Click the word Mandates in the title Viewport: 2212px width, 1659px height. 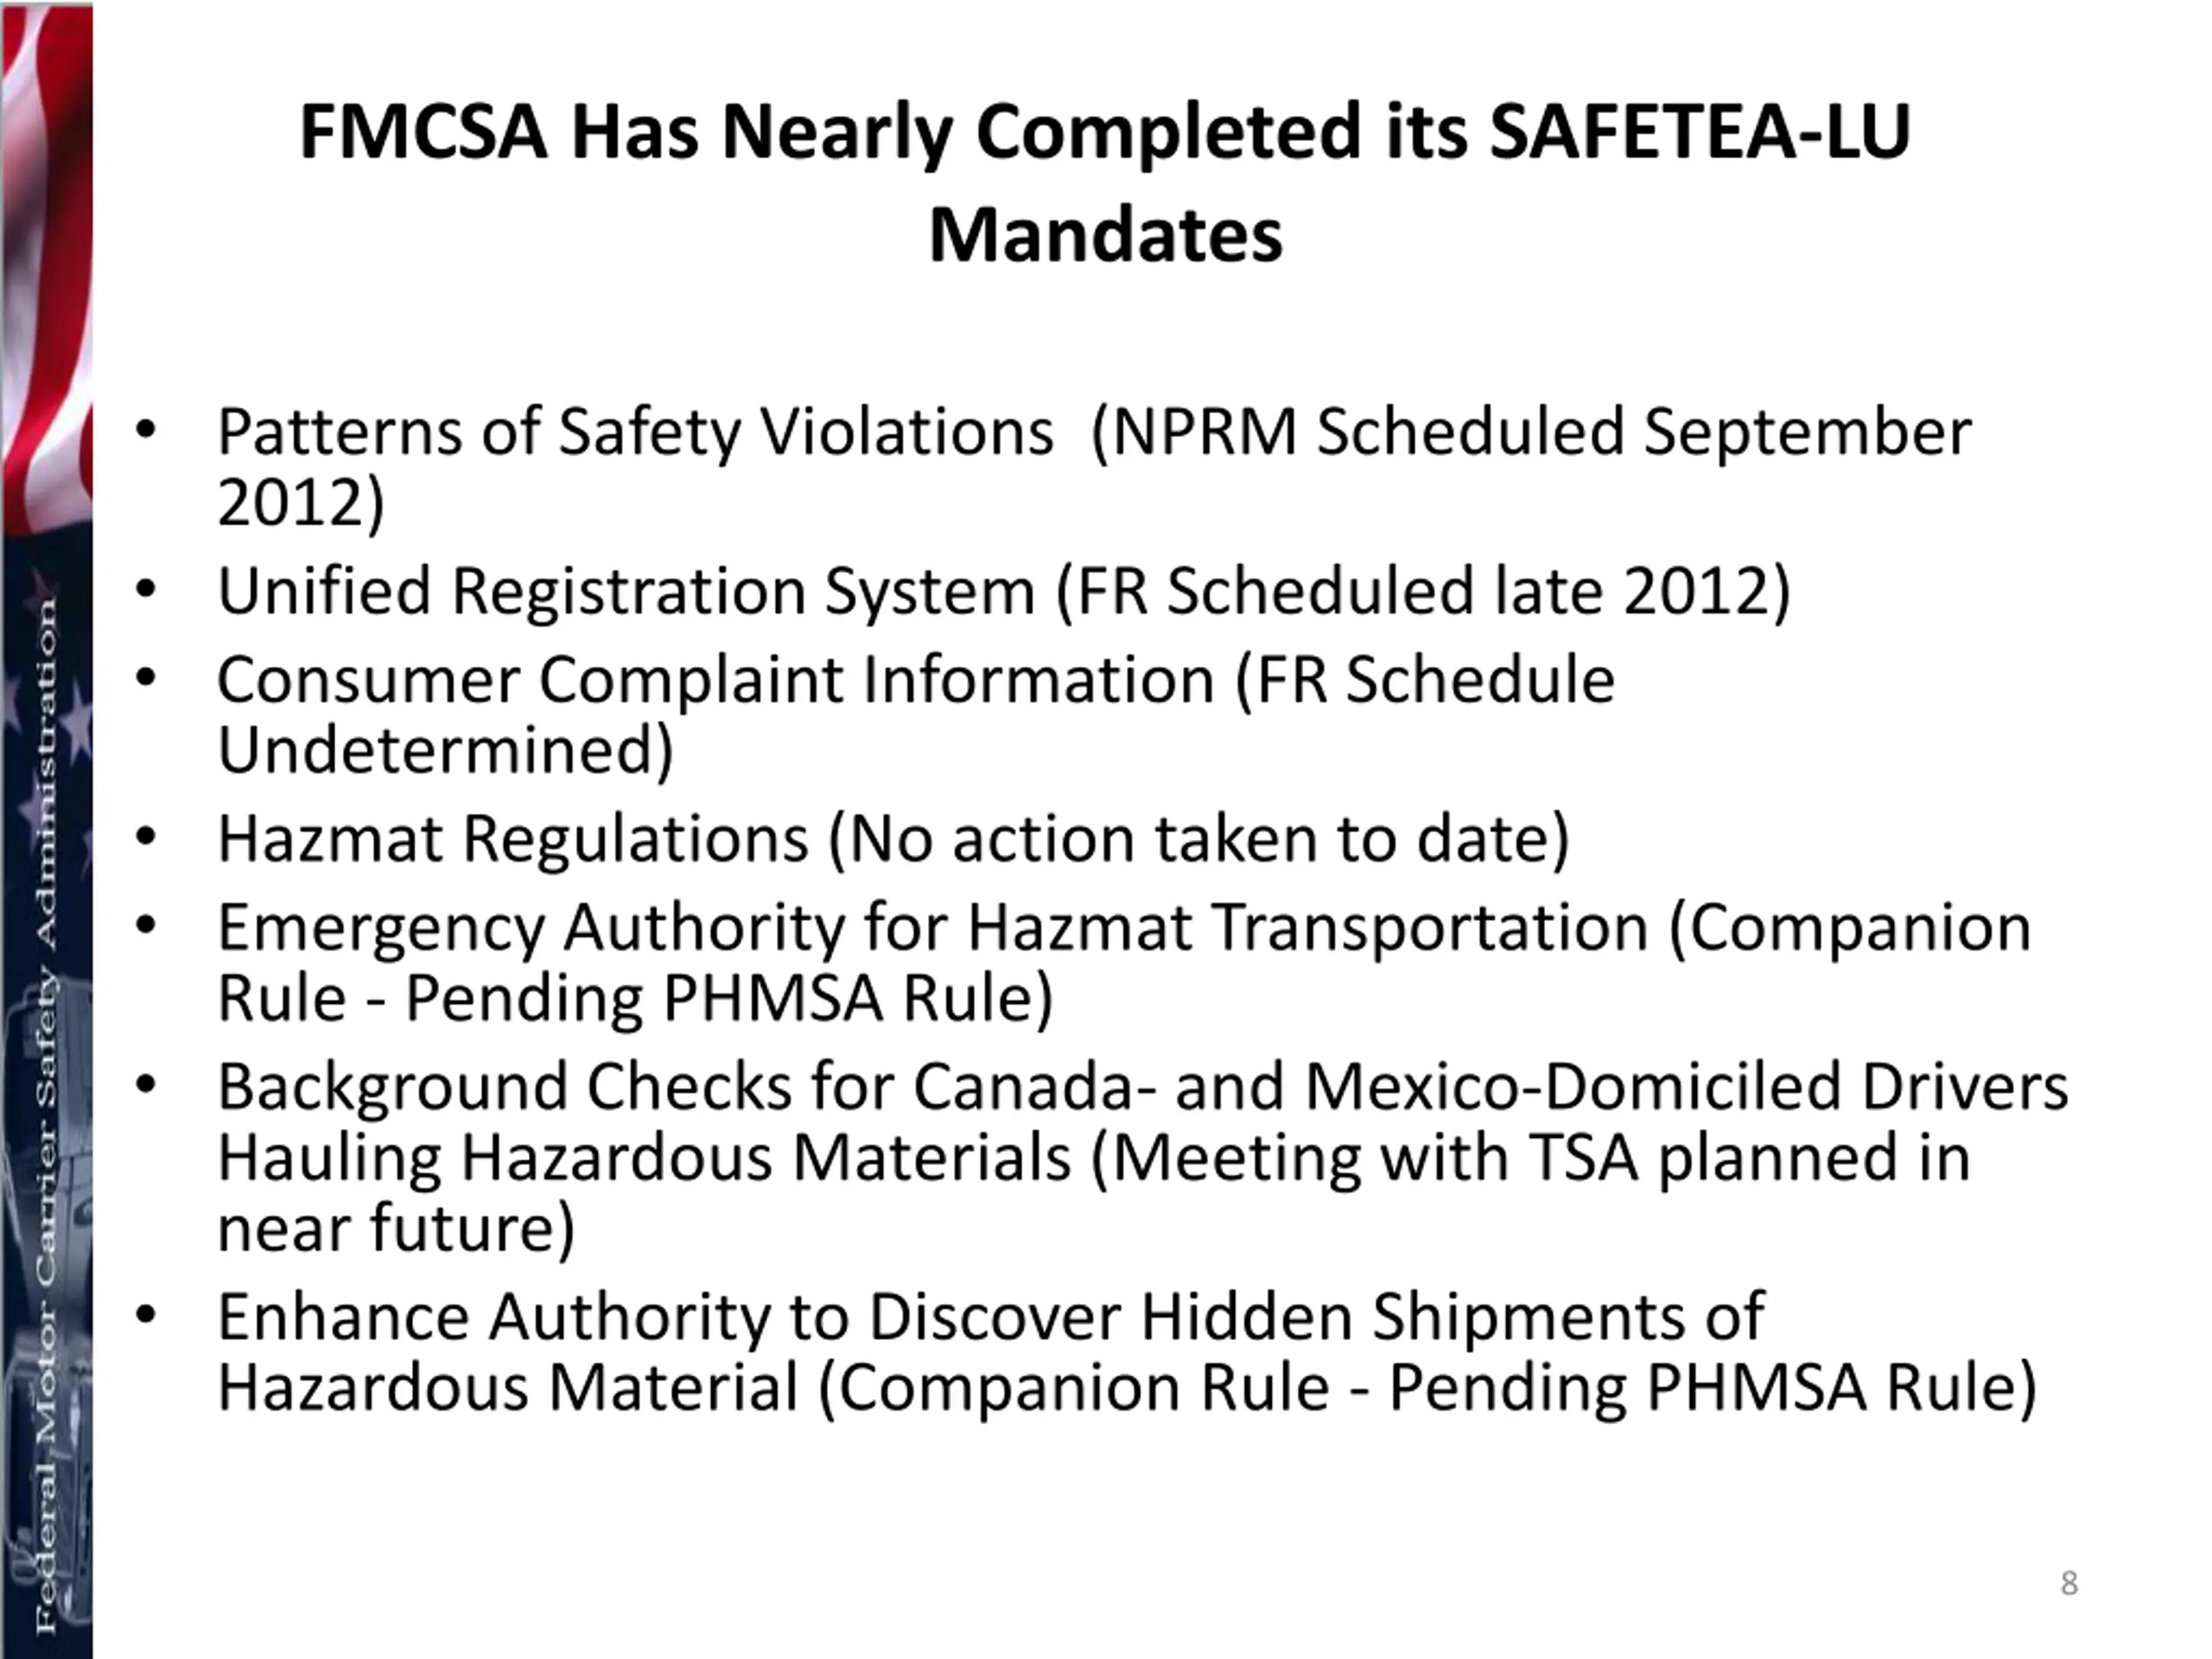(1105, 235)
